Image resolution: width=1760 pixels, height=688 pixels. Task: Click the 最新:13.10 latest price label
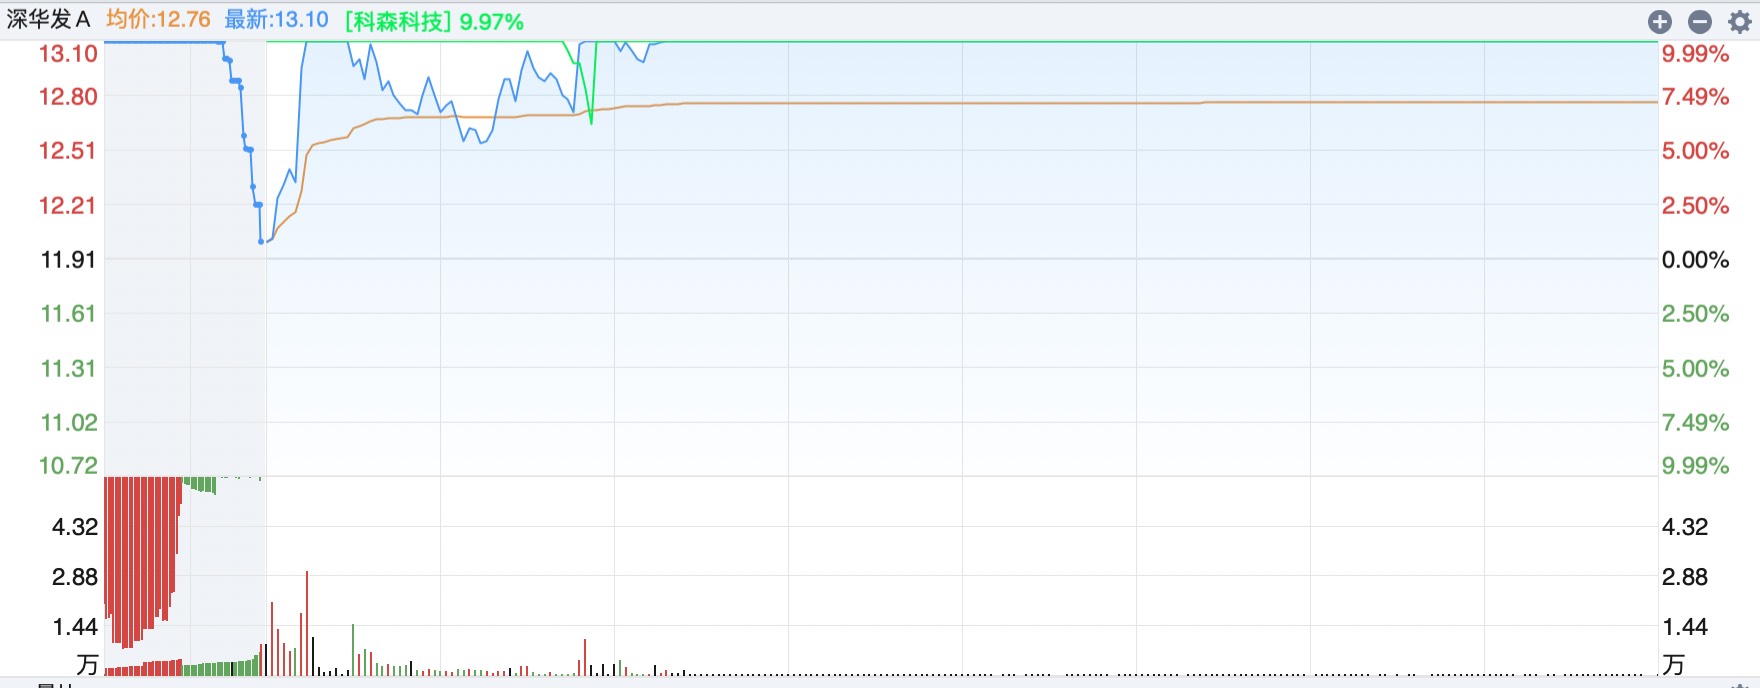(x=276, y=20)
